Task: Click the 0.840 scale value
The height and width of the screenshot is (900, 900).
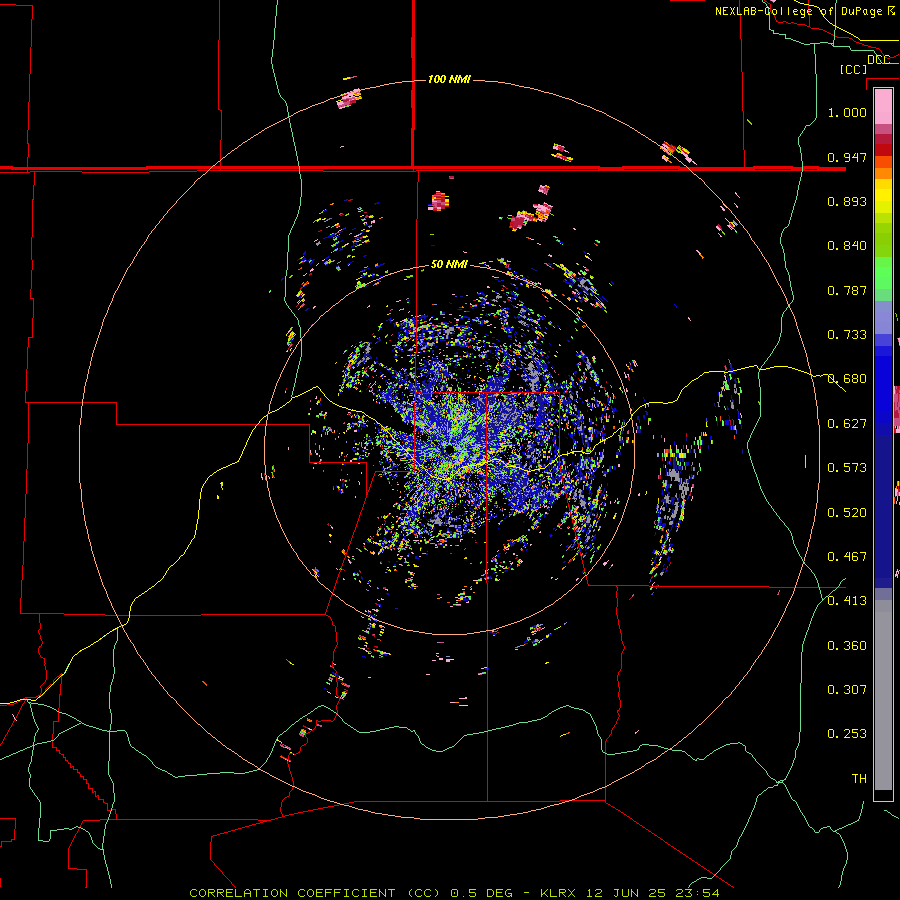Action: tap(847, 246)
